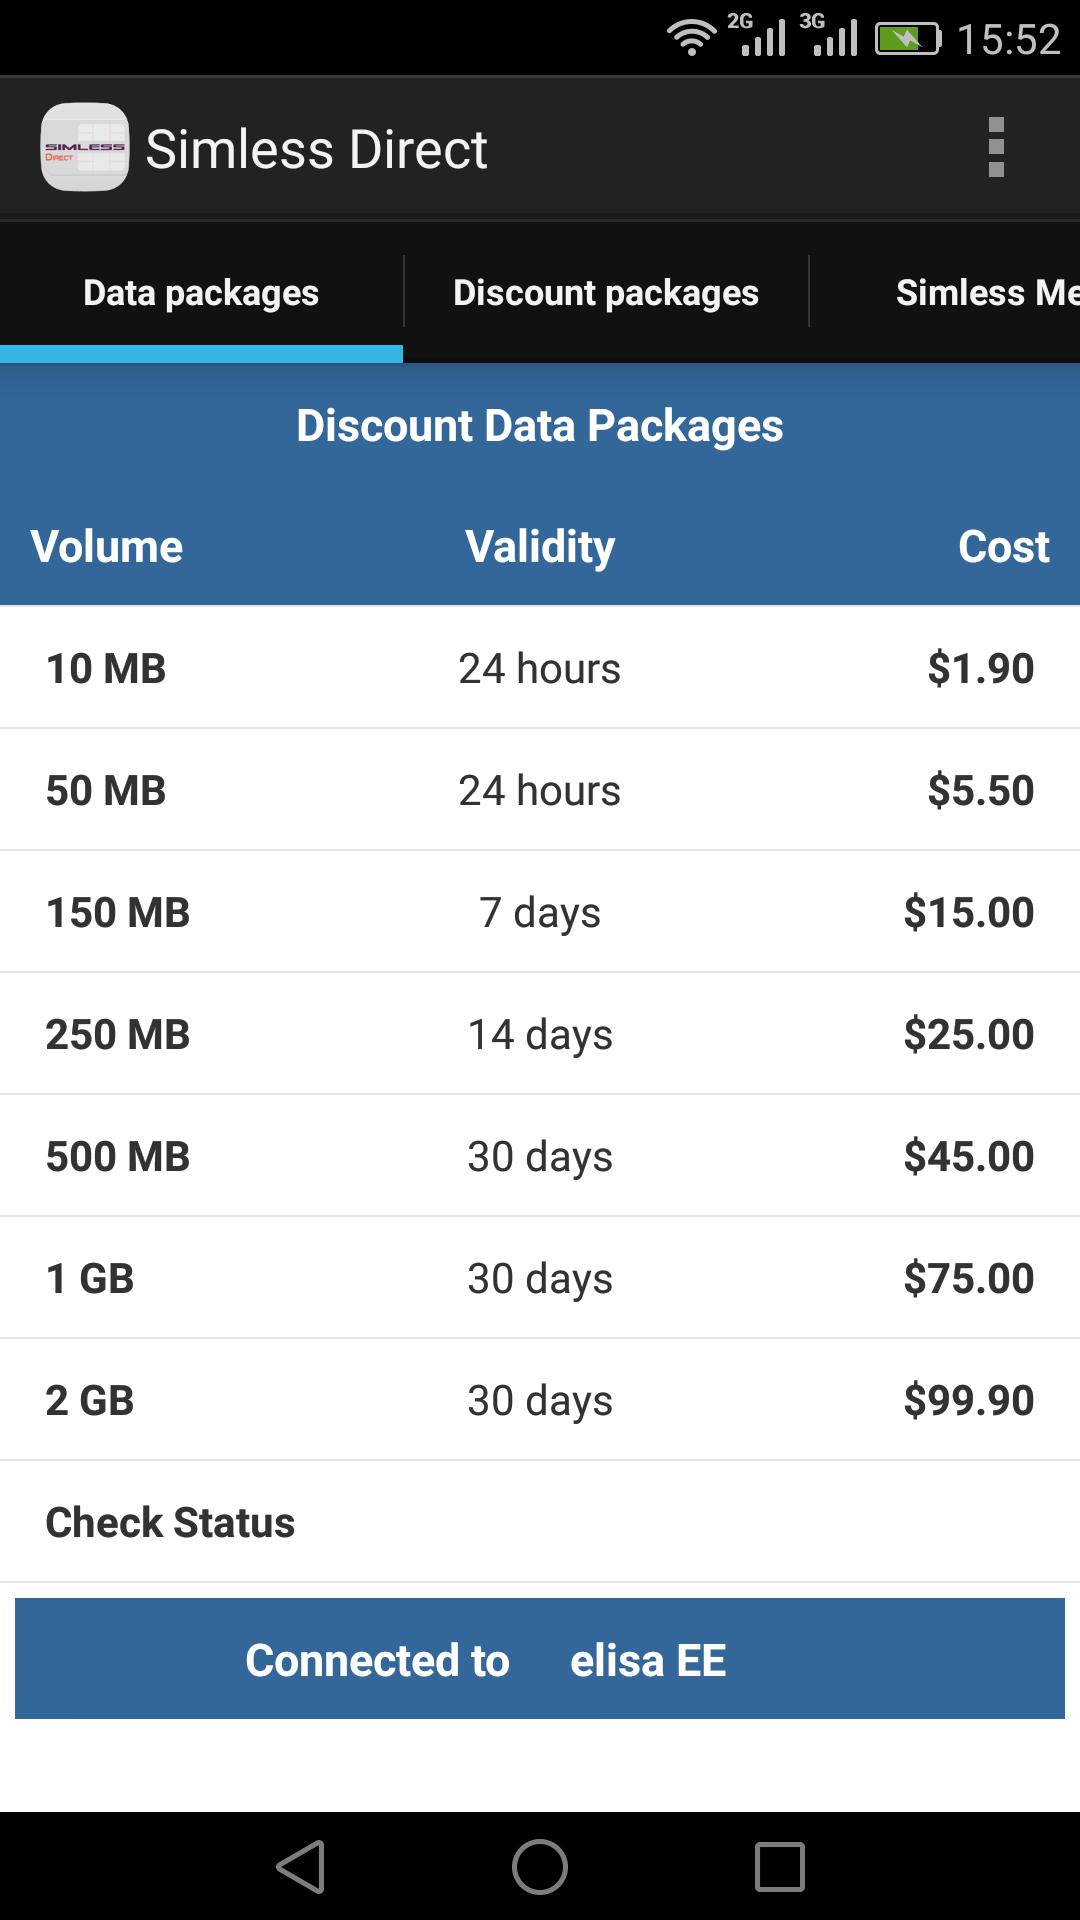Pick the 150 MB 7 days package

pyautogui.click(x=540, y=912)
